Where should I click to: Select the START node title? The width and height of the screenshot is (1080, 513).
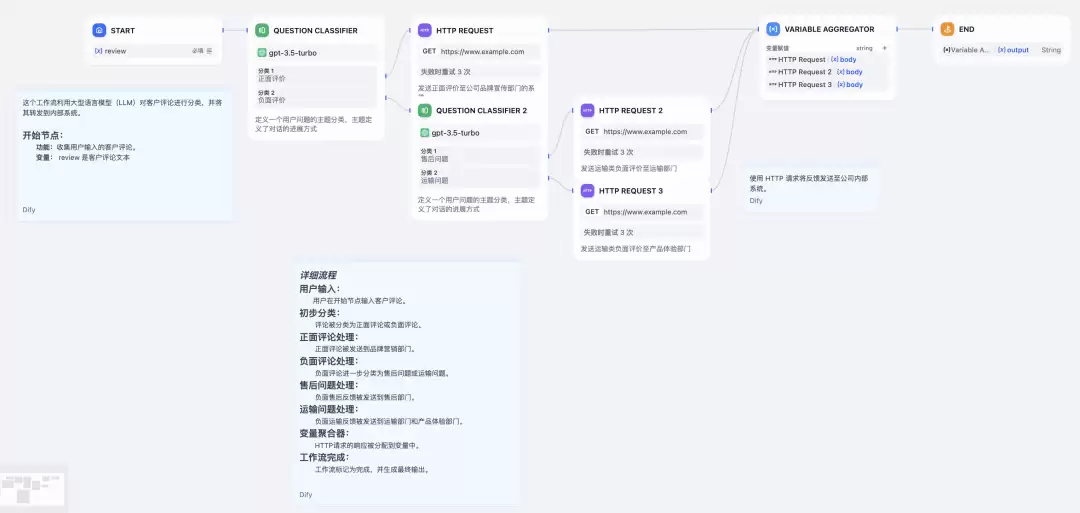tap(123, 31)
